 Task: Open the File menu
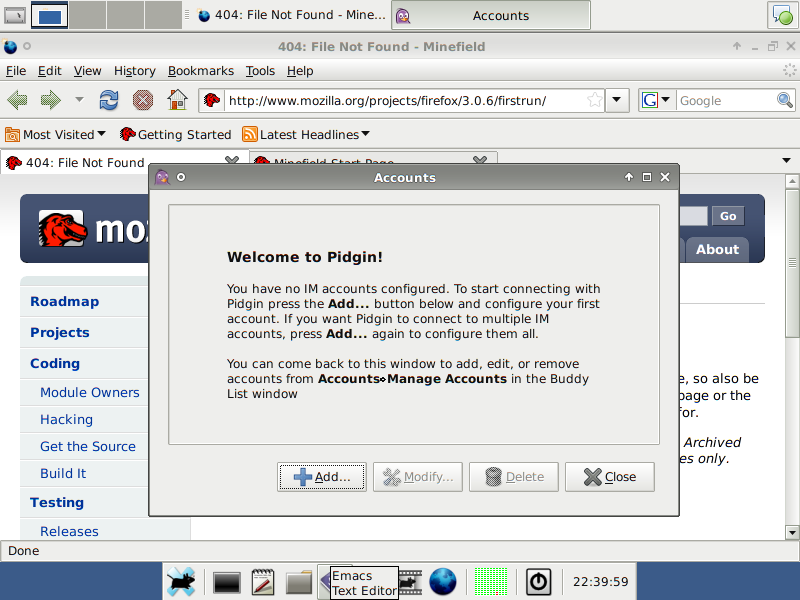point(16,71)
